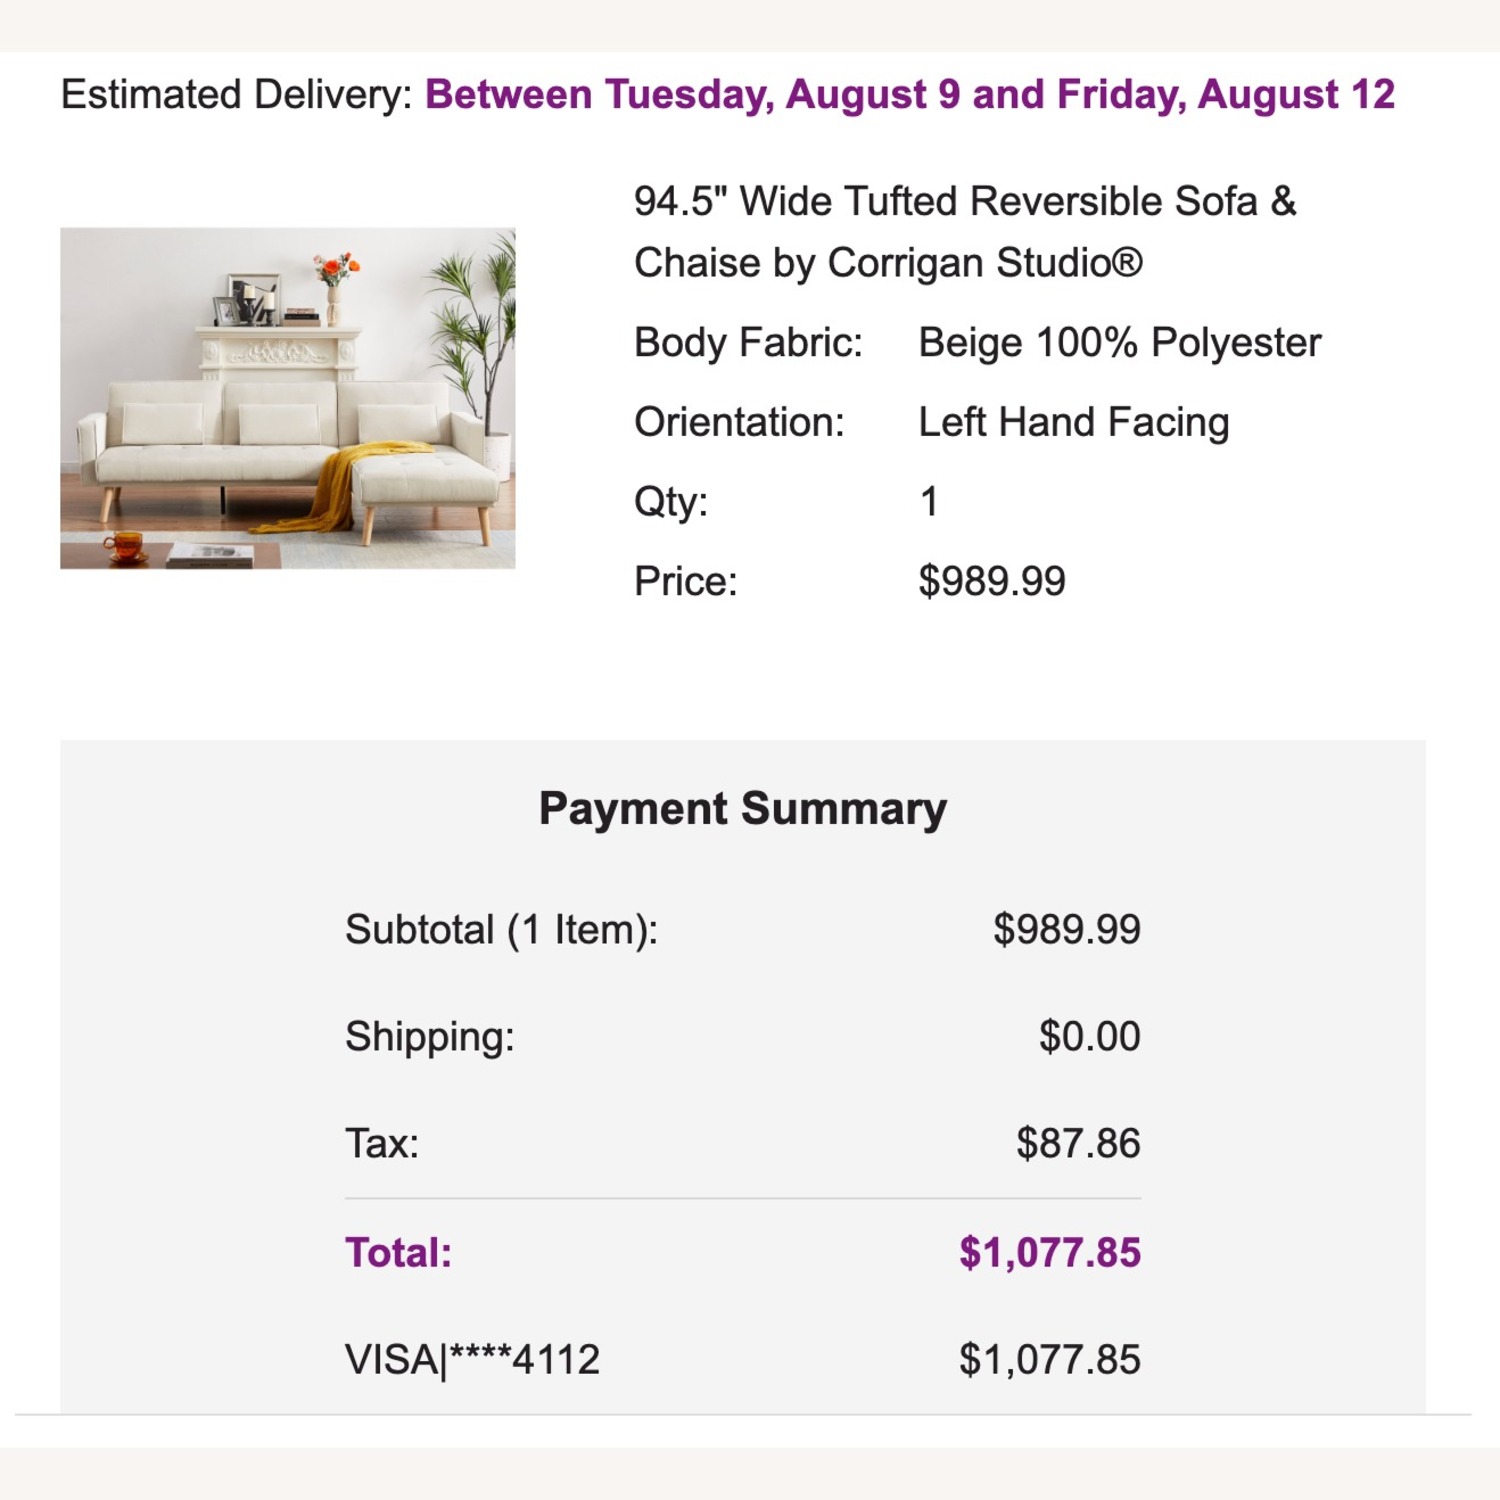The width and height of the screenshot is (1500, 1500).
Task: Click the subtotal amount in Payment Summary
Action: point(1066,930)
